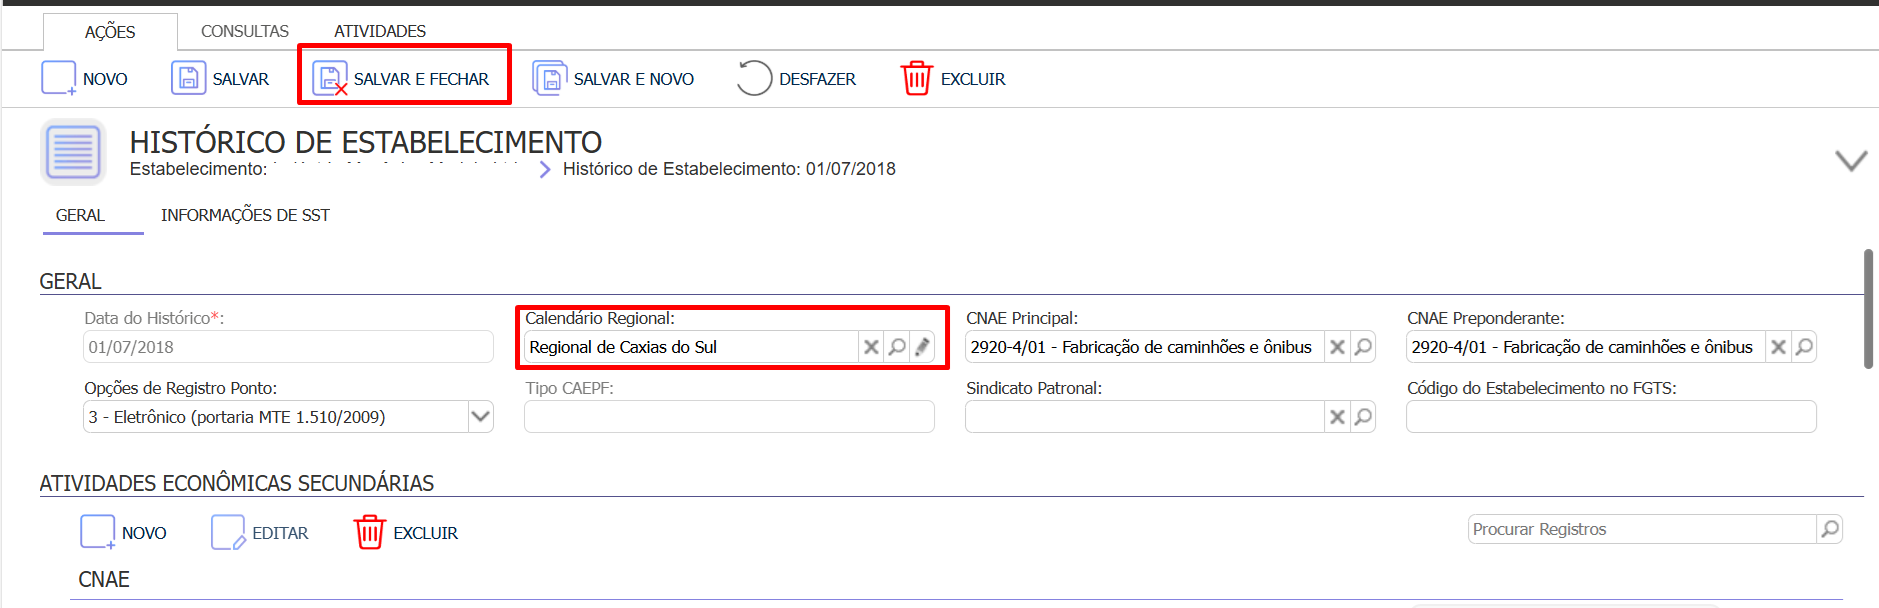The image size is (1879, 608).
Task: Edit the Calendário Regional with pencil icon
Action: (922, 347)
